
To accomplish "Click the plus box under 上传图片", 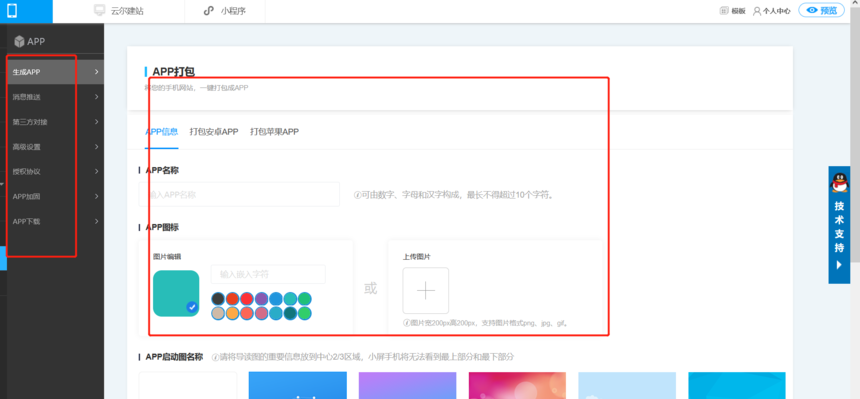I will (x=426, y=290).
